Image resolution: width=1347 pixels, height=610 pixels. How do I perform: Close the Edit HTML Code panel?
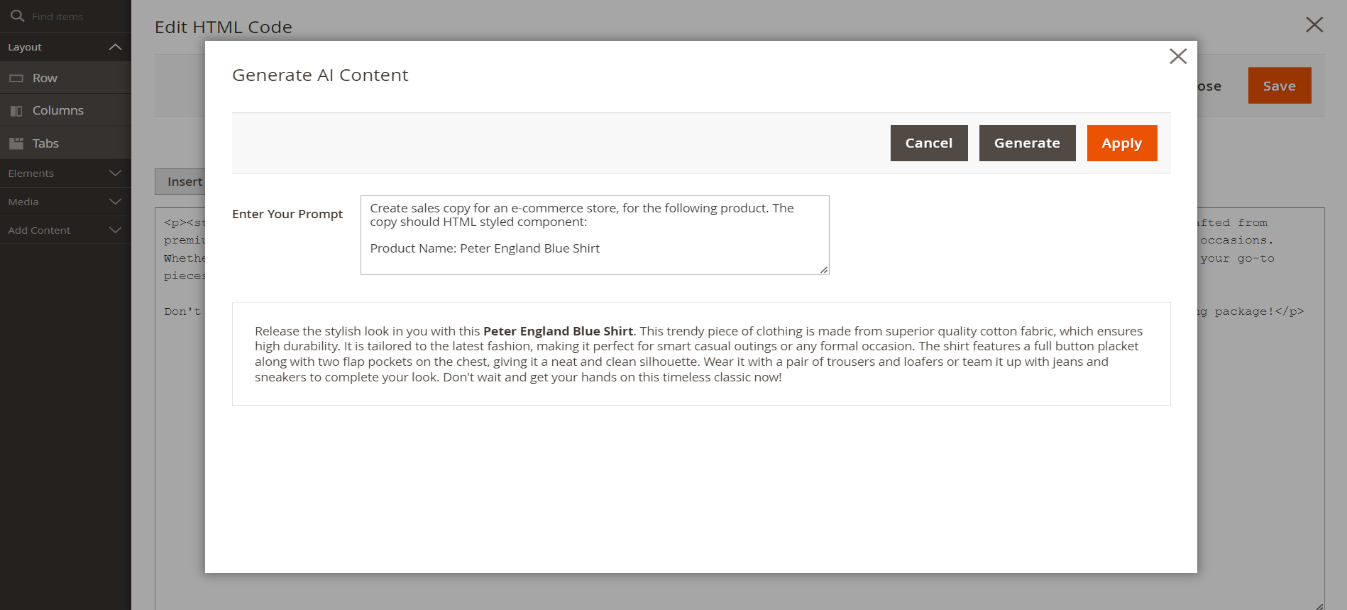coord(1314,25)
